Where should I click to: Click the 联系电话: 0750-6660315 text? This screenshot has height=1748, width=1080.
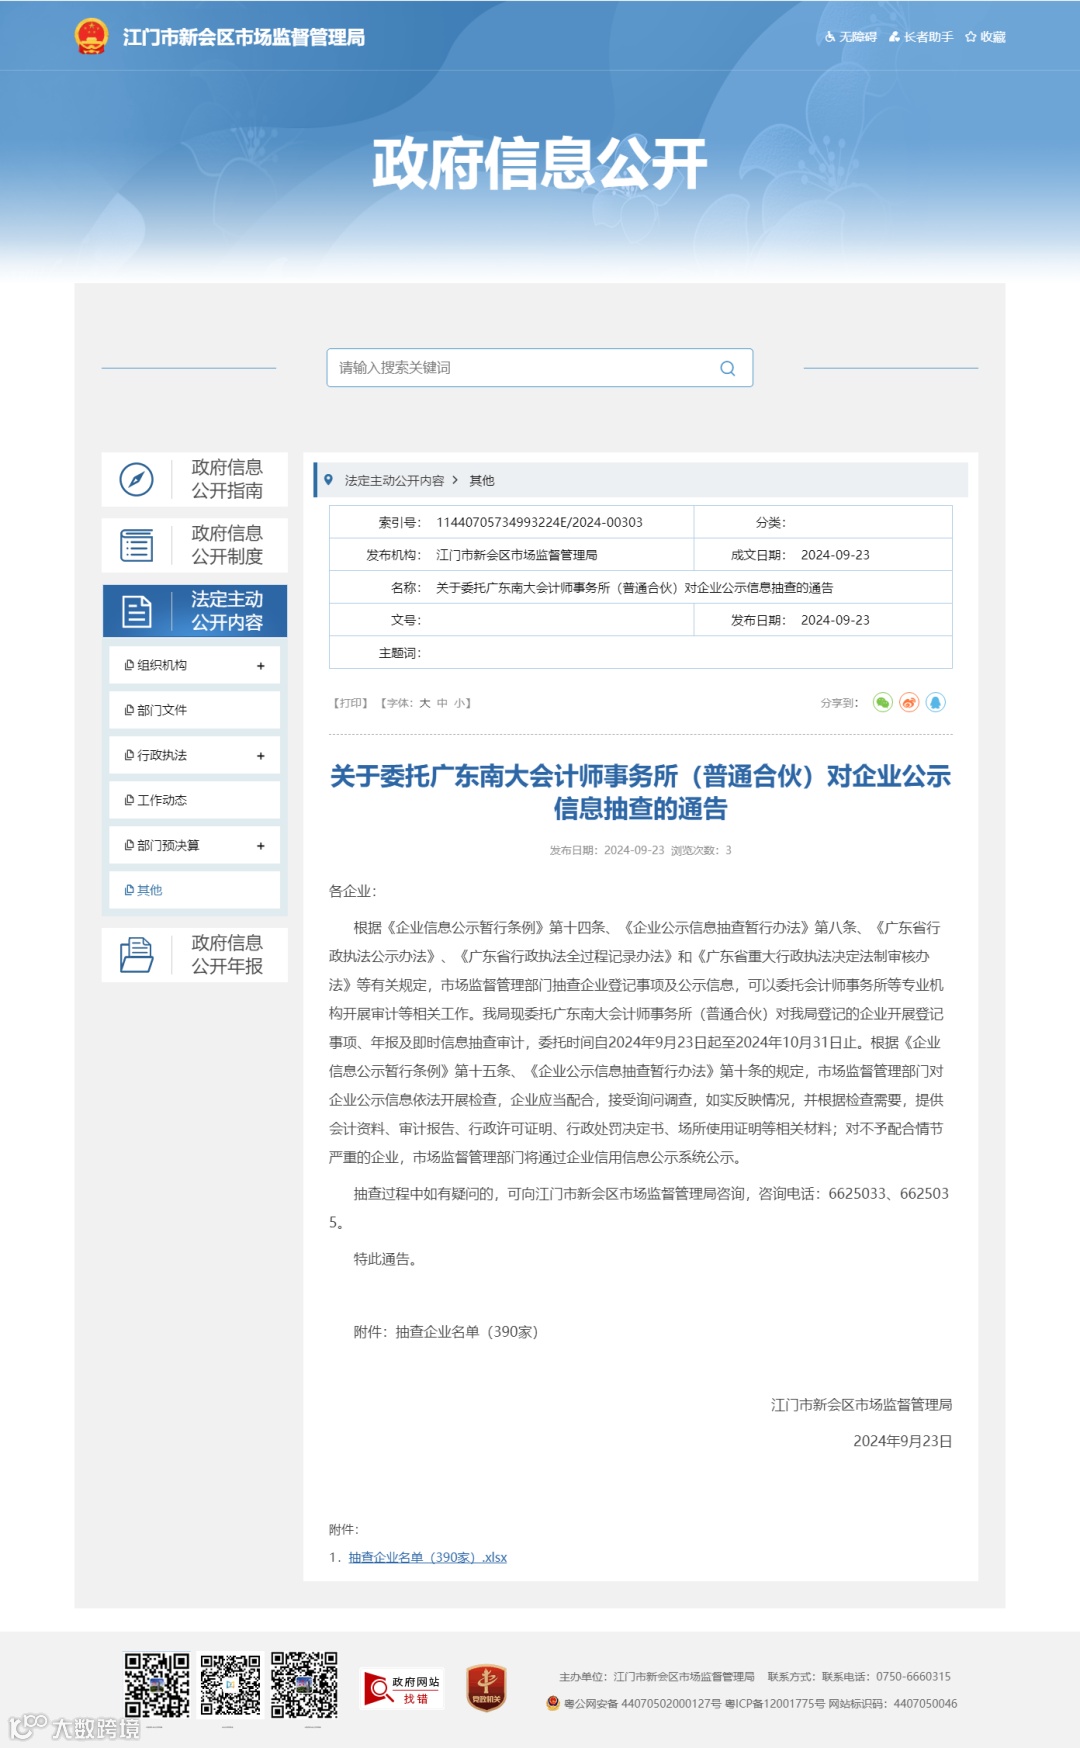point(886,1677)
